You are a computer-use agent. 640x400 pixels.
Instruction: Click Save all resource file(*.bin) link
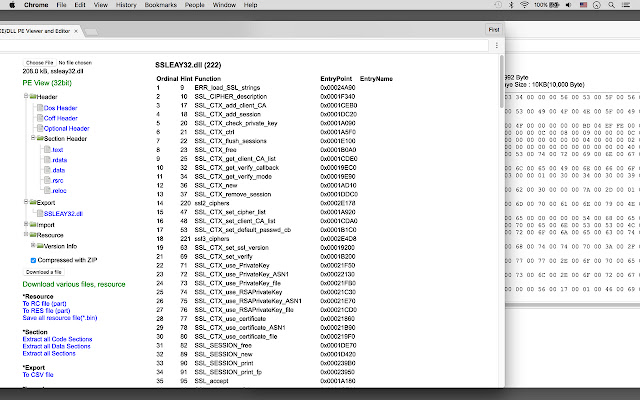[x=60, y=318]
